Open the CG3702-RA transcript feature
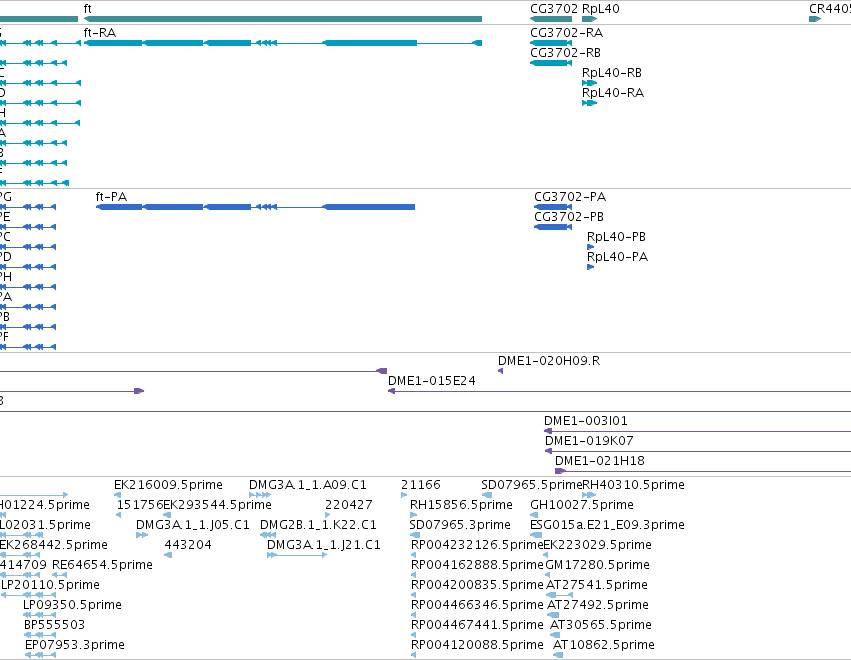 551,43
